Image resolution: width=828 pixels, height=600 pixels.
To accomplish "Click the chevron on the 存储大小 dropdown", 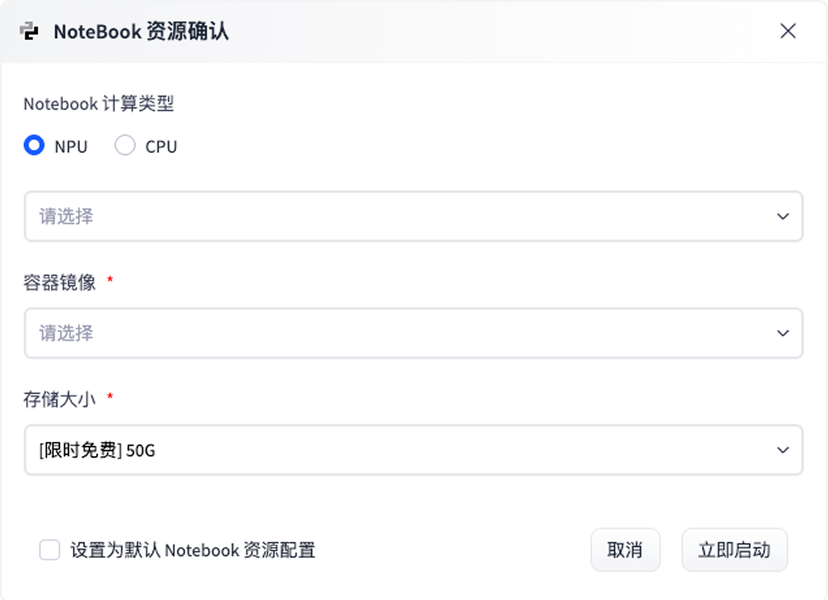I will [783, 450].
